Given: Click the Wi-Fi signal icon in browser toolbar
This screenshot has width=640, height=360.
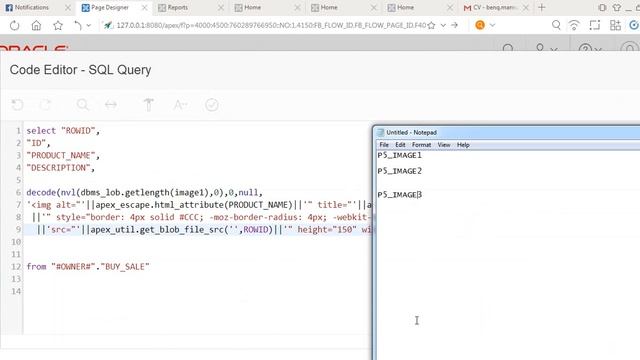Looking at the screenshot, I should pos(574,25).
